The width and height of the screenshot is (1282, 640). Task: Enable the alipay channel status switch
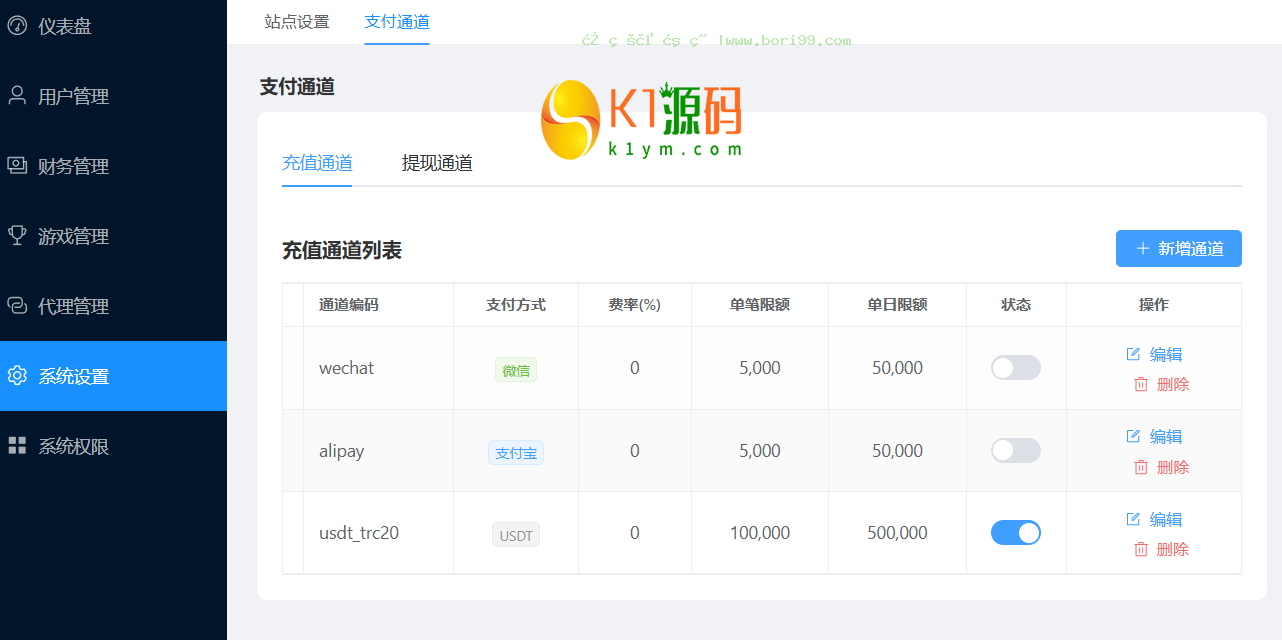coord(1016,451)
